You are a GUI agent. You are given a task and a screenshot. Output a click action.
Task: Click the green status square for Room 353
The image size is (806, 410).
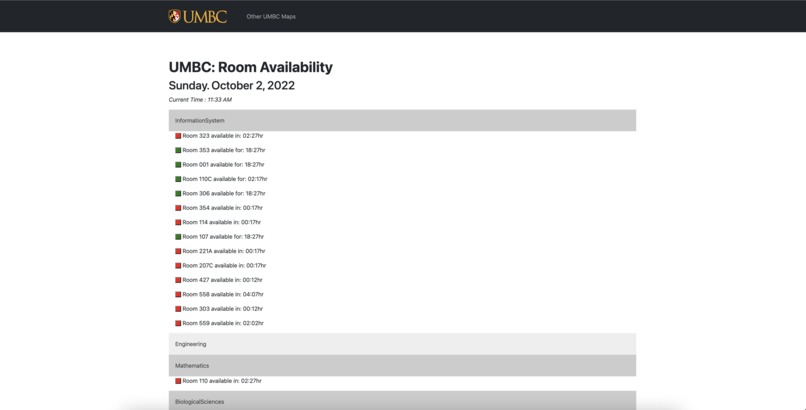click(178, 151)
